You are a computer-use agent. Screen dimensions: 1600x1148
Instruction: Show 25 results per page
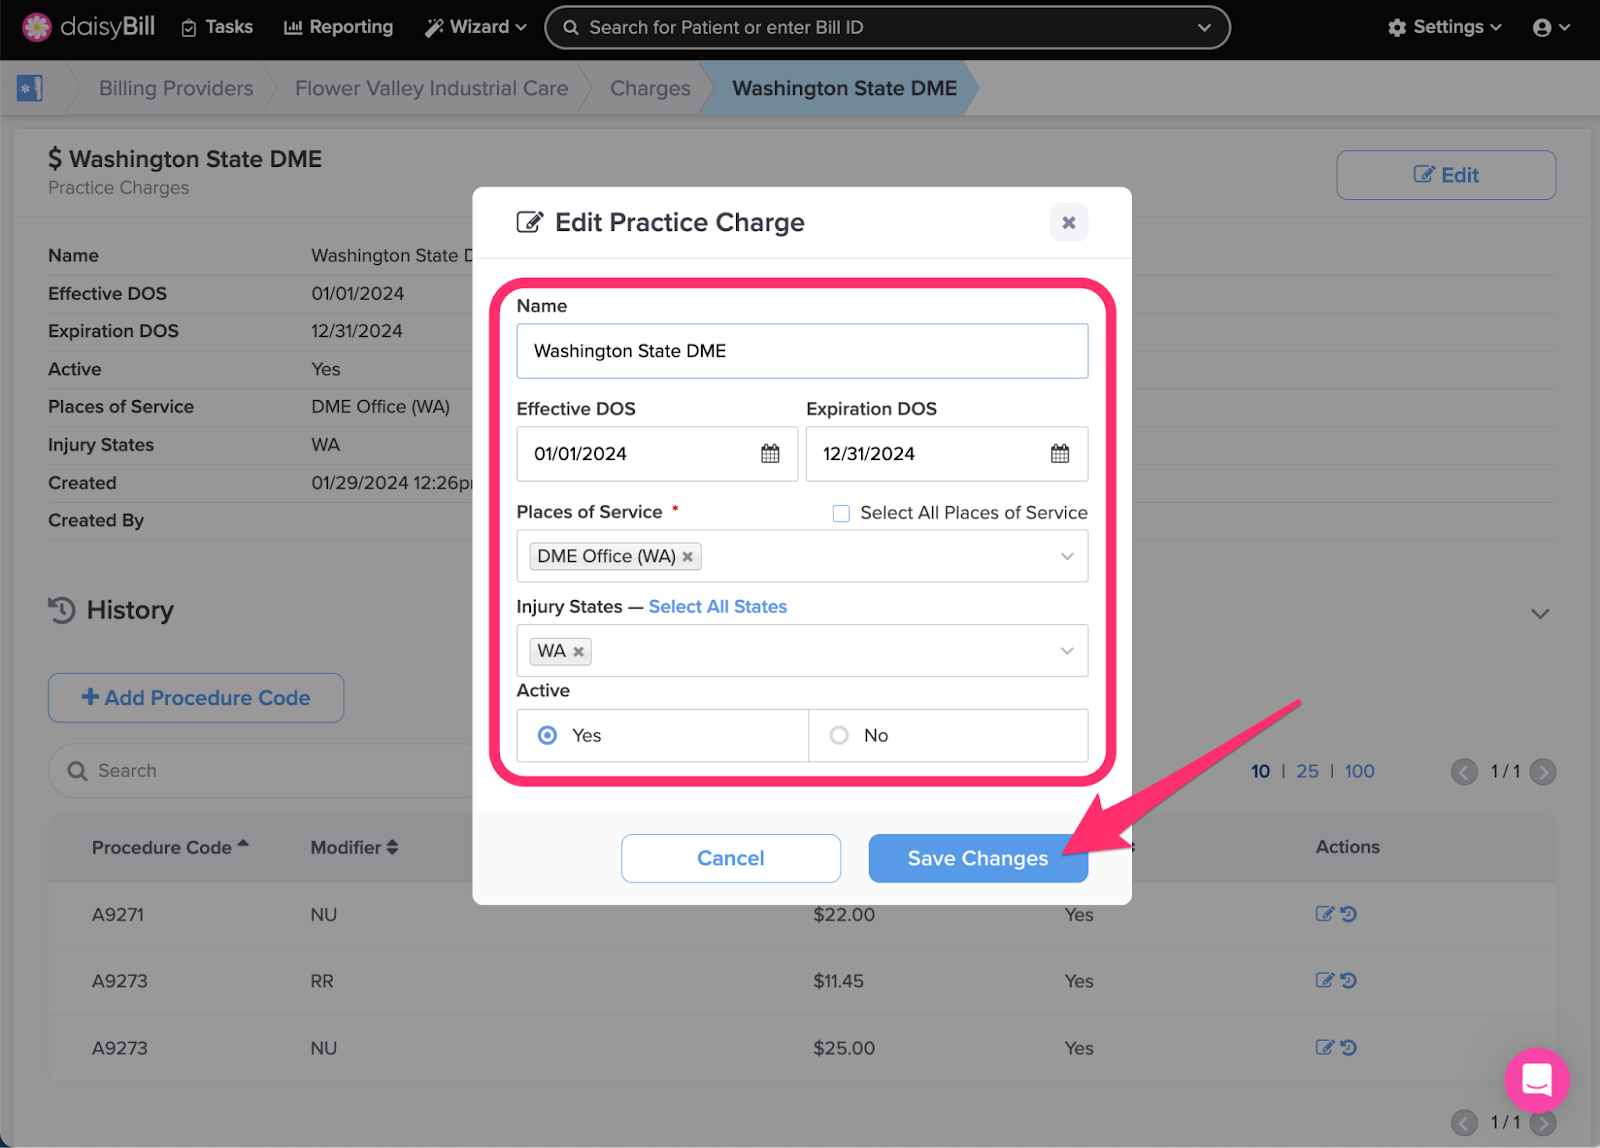point(1307,771)
